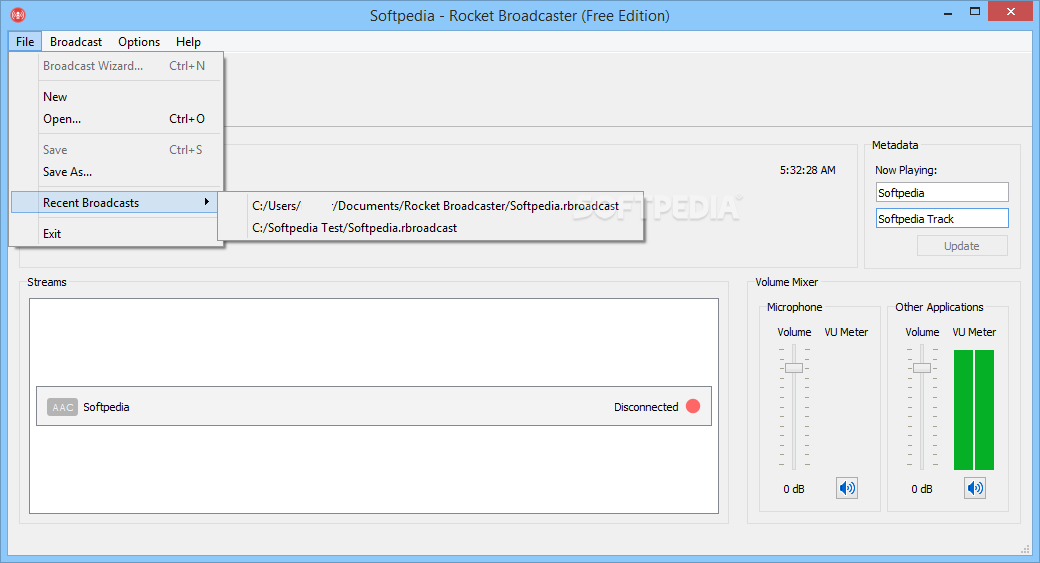
Task: Minimize the Rocket Broadcaster window
Action: 948,11
